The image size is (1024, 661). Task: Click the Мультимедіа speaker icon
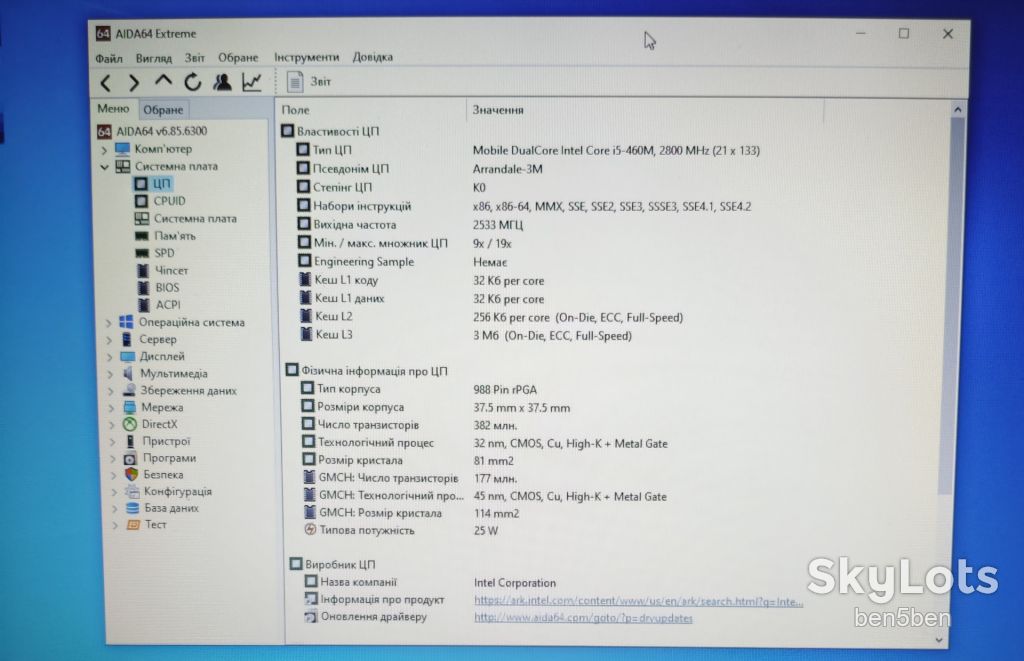(x=128, y=373)
